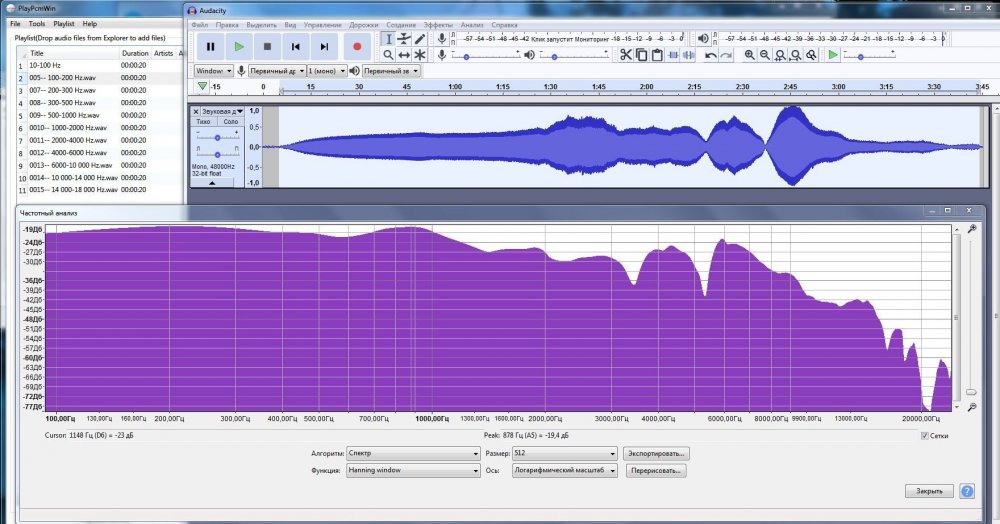The image size is (1000, 524).
Task: Open the Playlist menu in PlayPcmWin
Action: [63, 23]
